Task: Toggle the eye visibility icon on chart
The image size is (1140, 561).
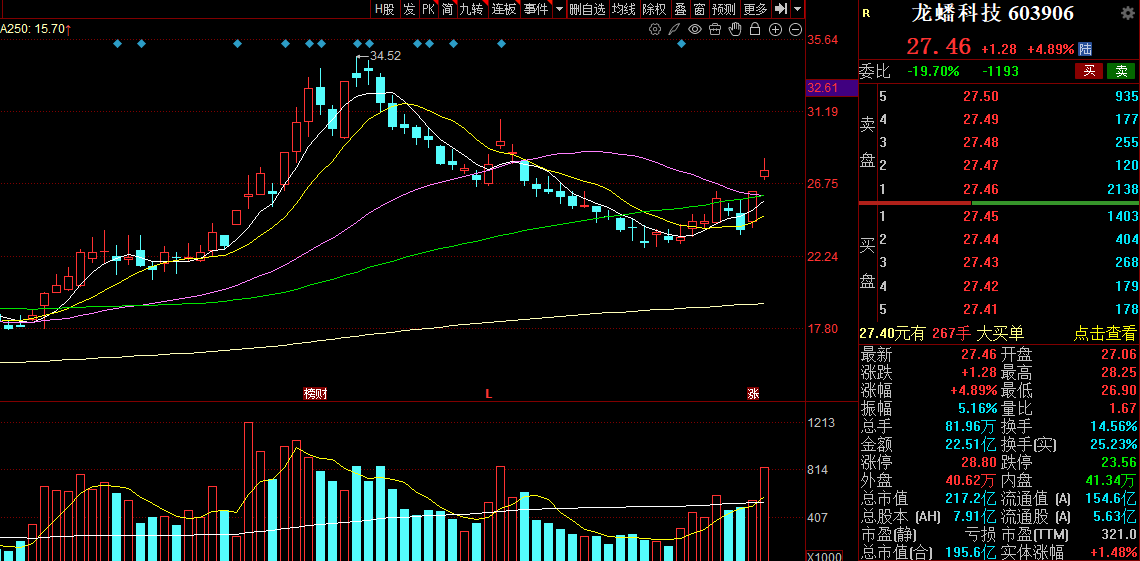Action: pyautogui.click(x=695, y=29)
